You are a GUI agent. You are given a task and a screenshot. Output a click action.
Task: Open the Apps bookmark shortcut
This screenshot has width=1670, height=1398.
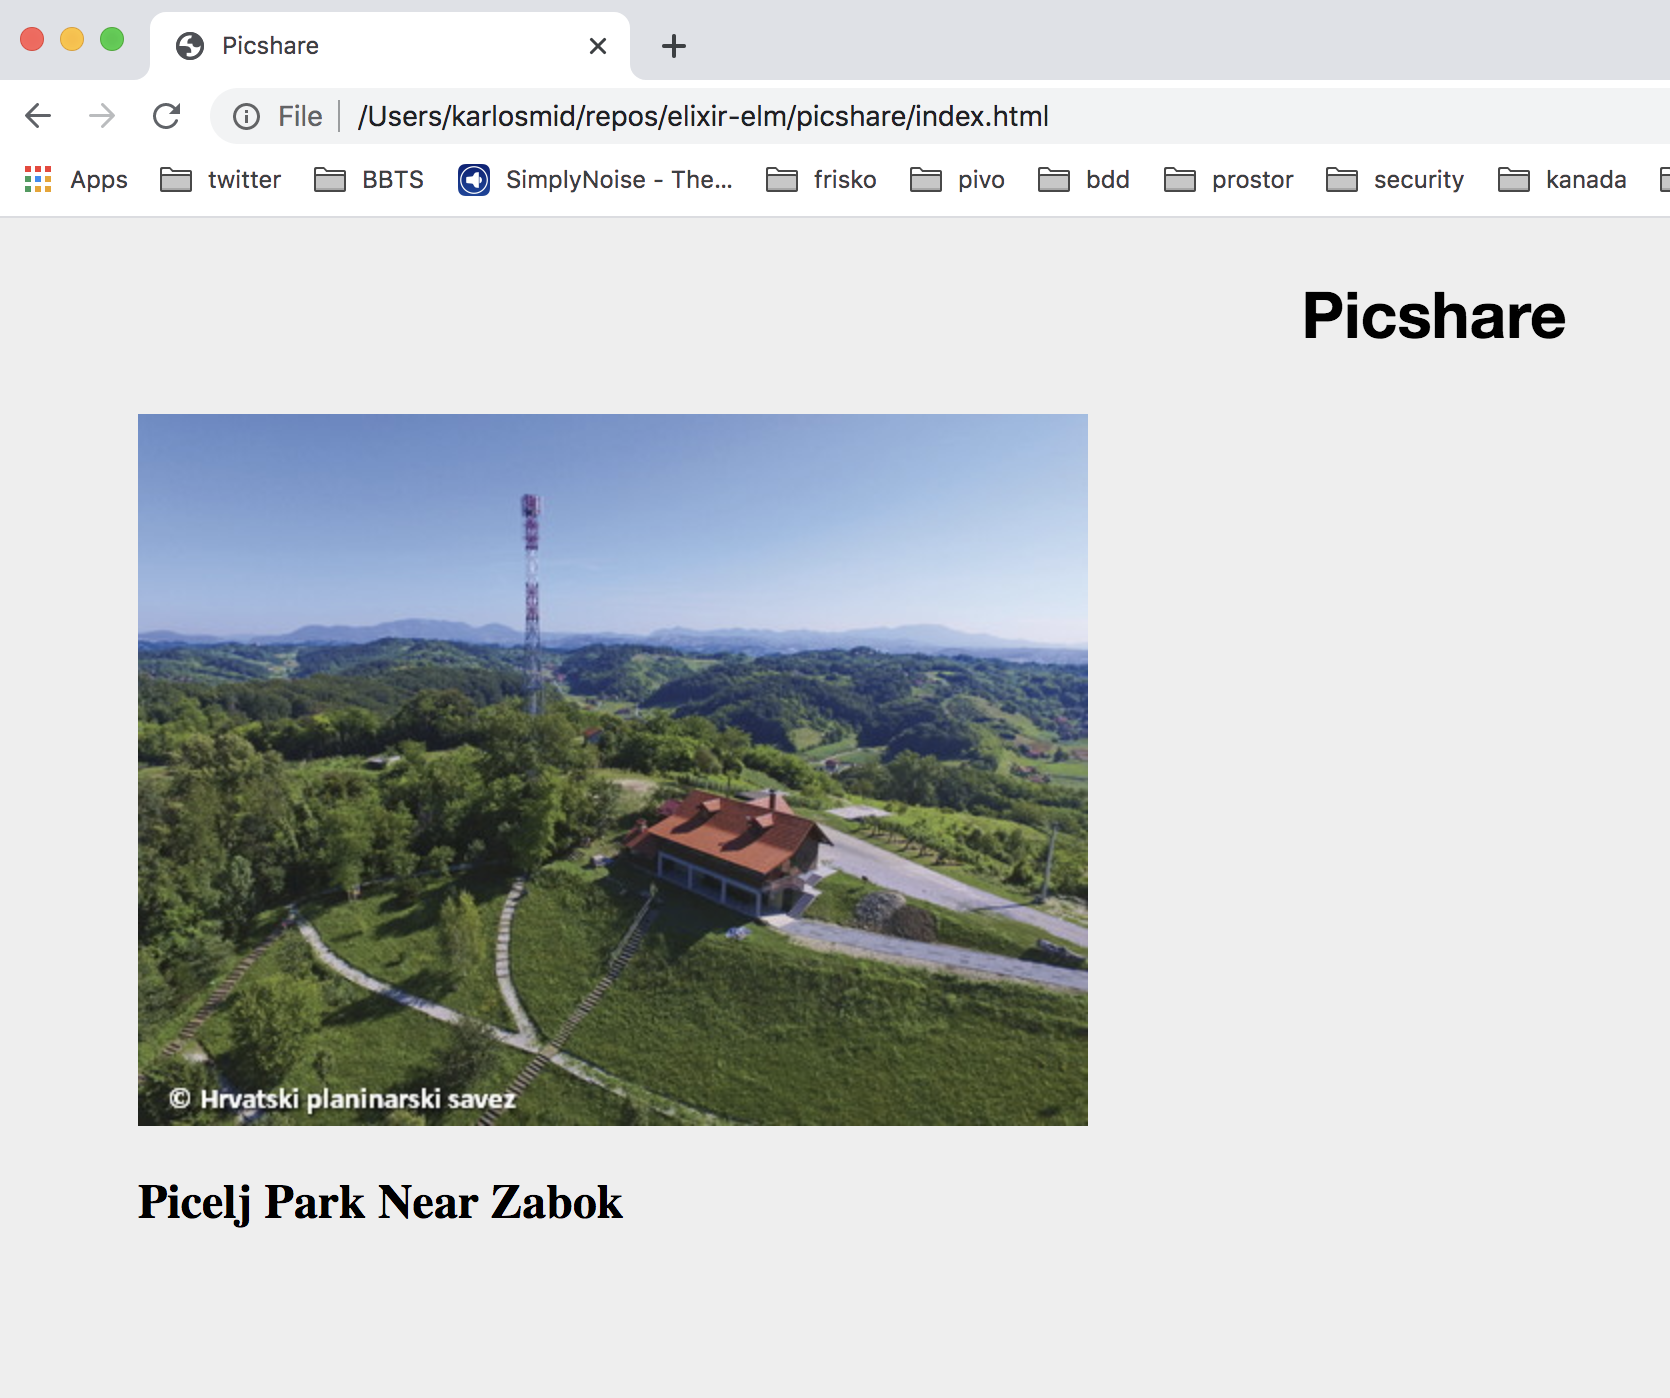76,180
